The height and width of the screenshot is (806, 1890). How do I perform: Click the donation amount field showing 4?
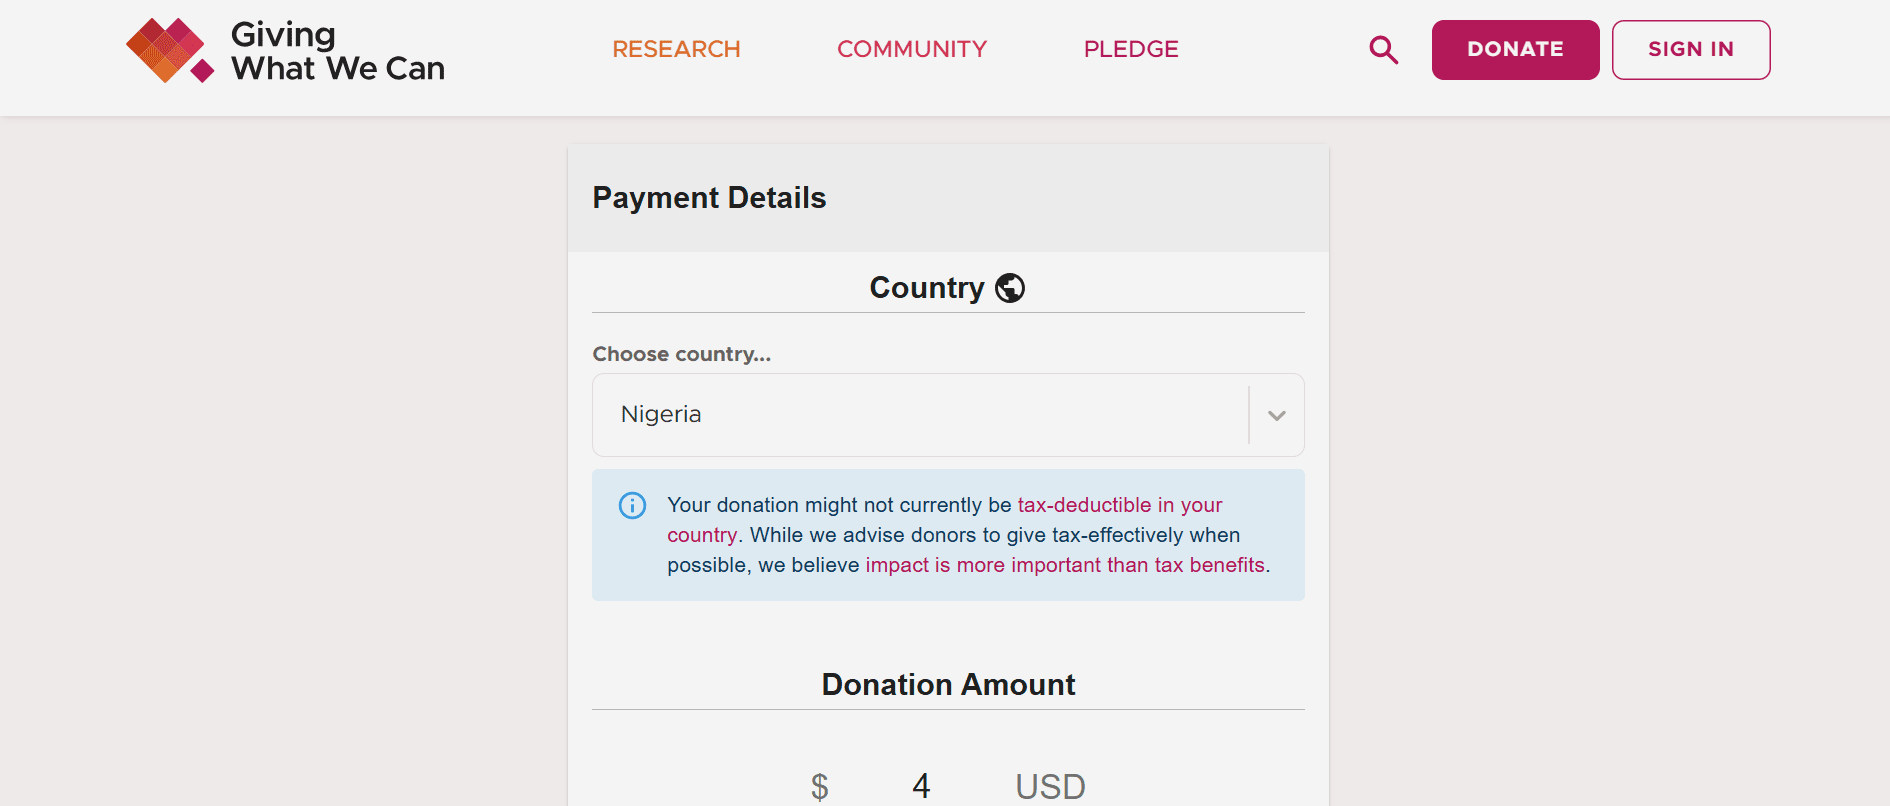point(921,786)
